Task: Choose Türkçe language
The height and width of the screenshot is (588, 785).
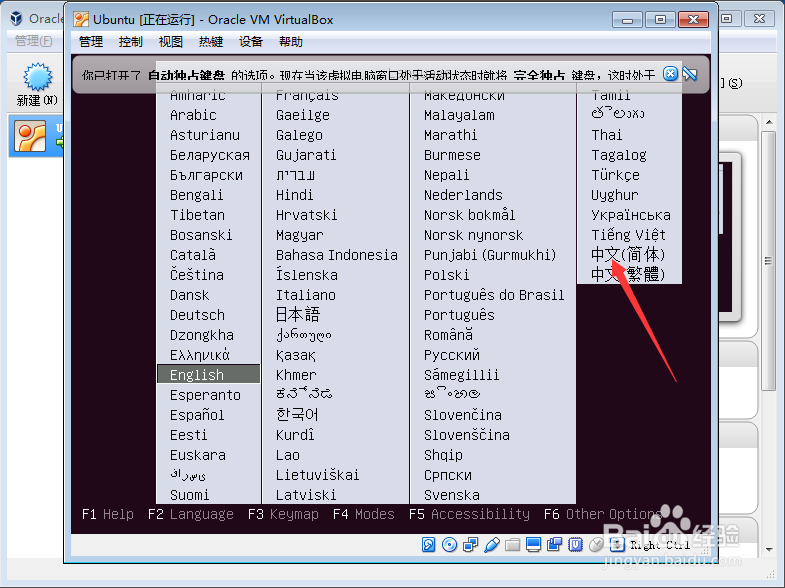Action: click(615, 175)
